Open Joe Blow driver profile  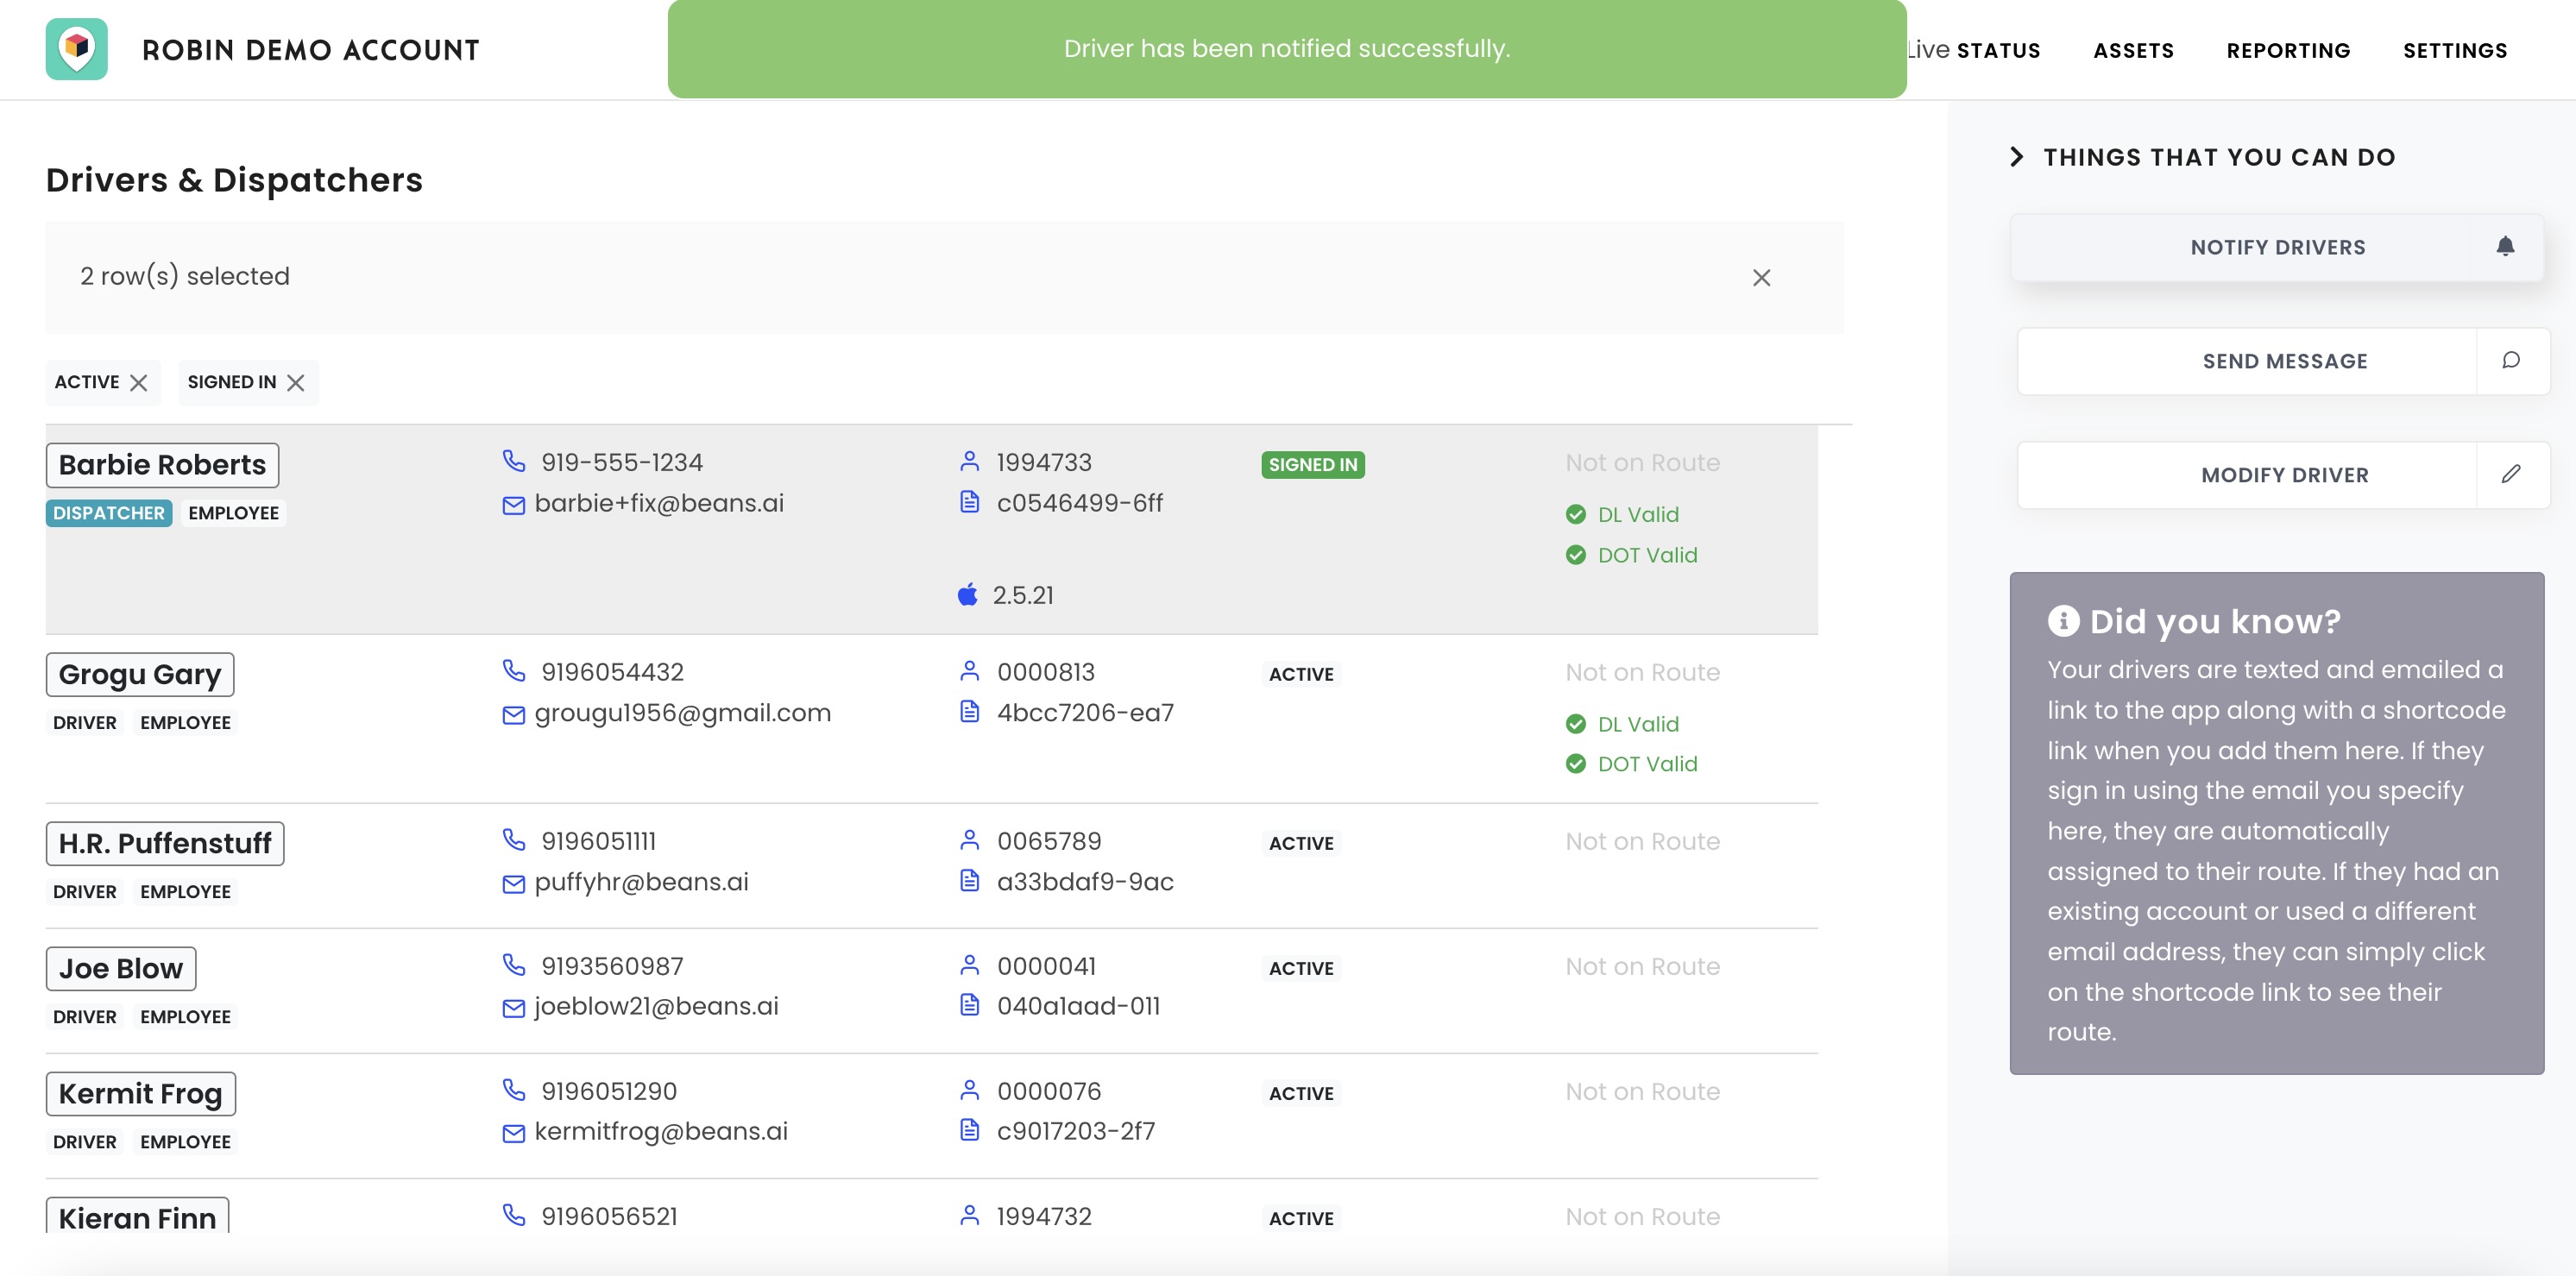point(121,969)
